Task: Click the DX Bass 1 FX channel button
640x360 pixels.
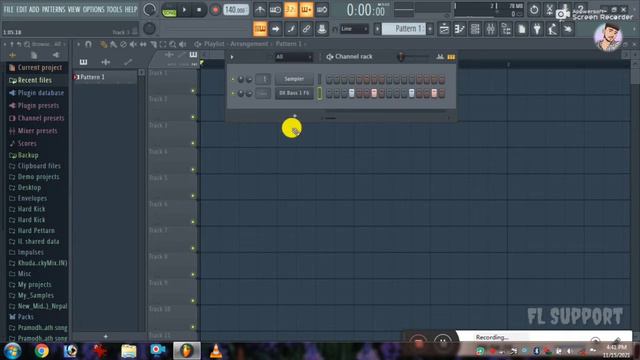Action: pos(294,93)
